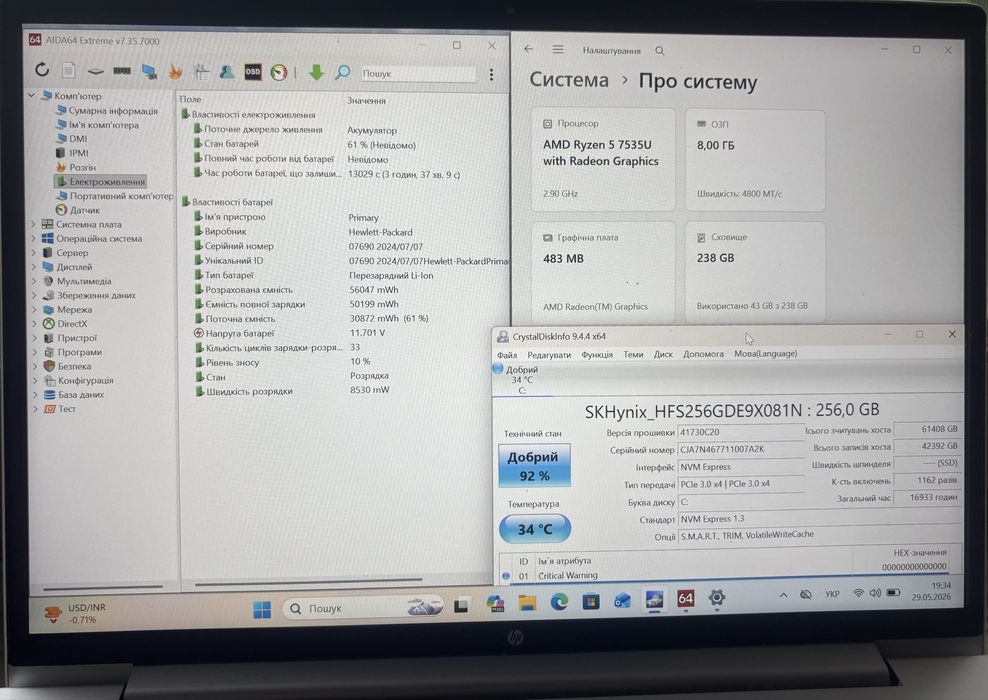Screen dimensions: 988x700
Task: Click the green download arrow icon in AIDA64
Action: pos(316,72)
